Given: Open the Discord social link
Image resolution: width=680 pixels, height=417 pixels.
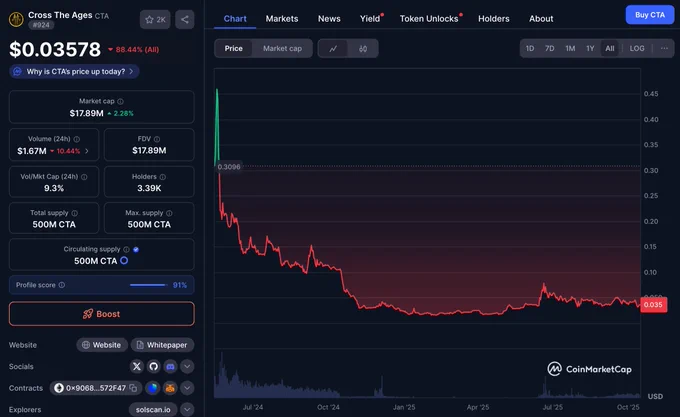Looking at the screenshot, I should 170,367.
